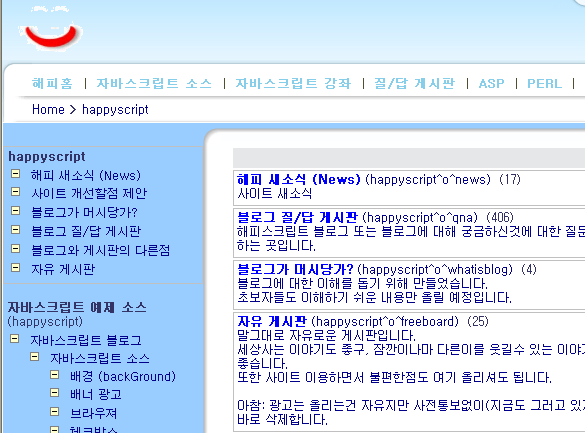Toggle the minus icon beside 블로그 질/답 게시판
Viewport: 585px width, 433px height.
point(15,230)
